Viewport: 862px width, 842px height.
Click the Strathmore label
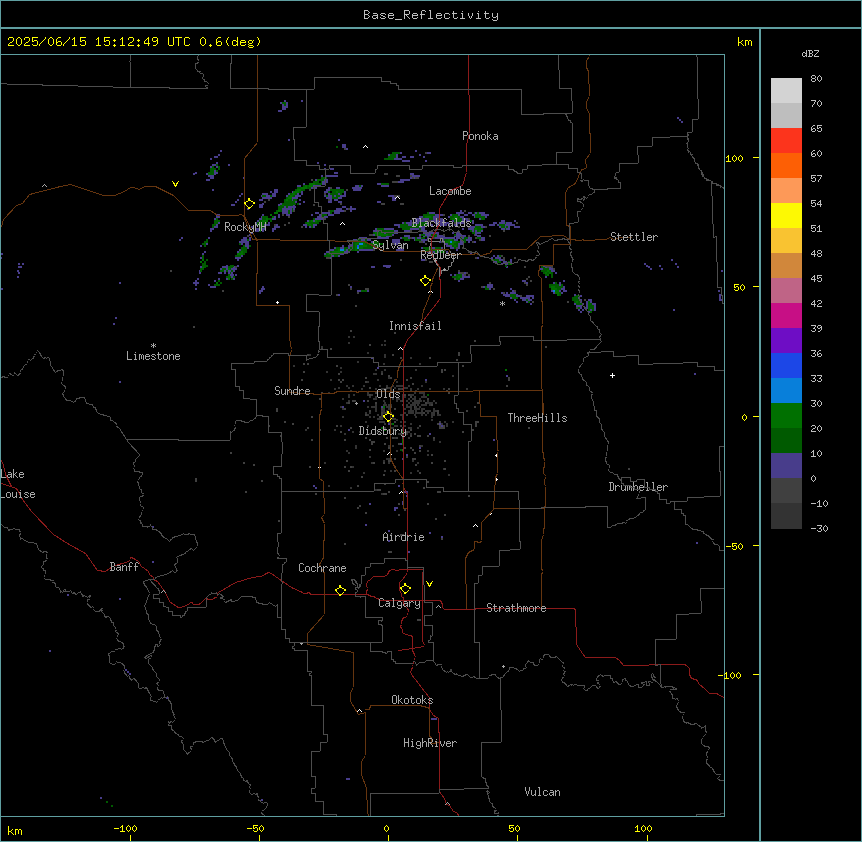[x=516, y=608]
